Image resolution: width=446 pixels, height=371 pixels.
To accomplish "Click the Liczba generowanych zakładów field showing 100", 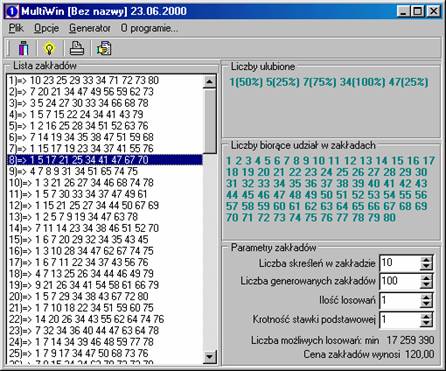I will tap(399, 281).
